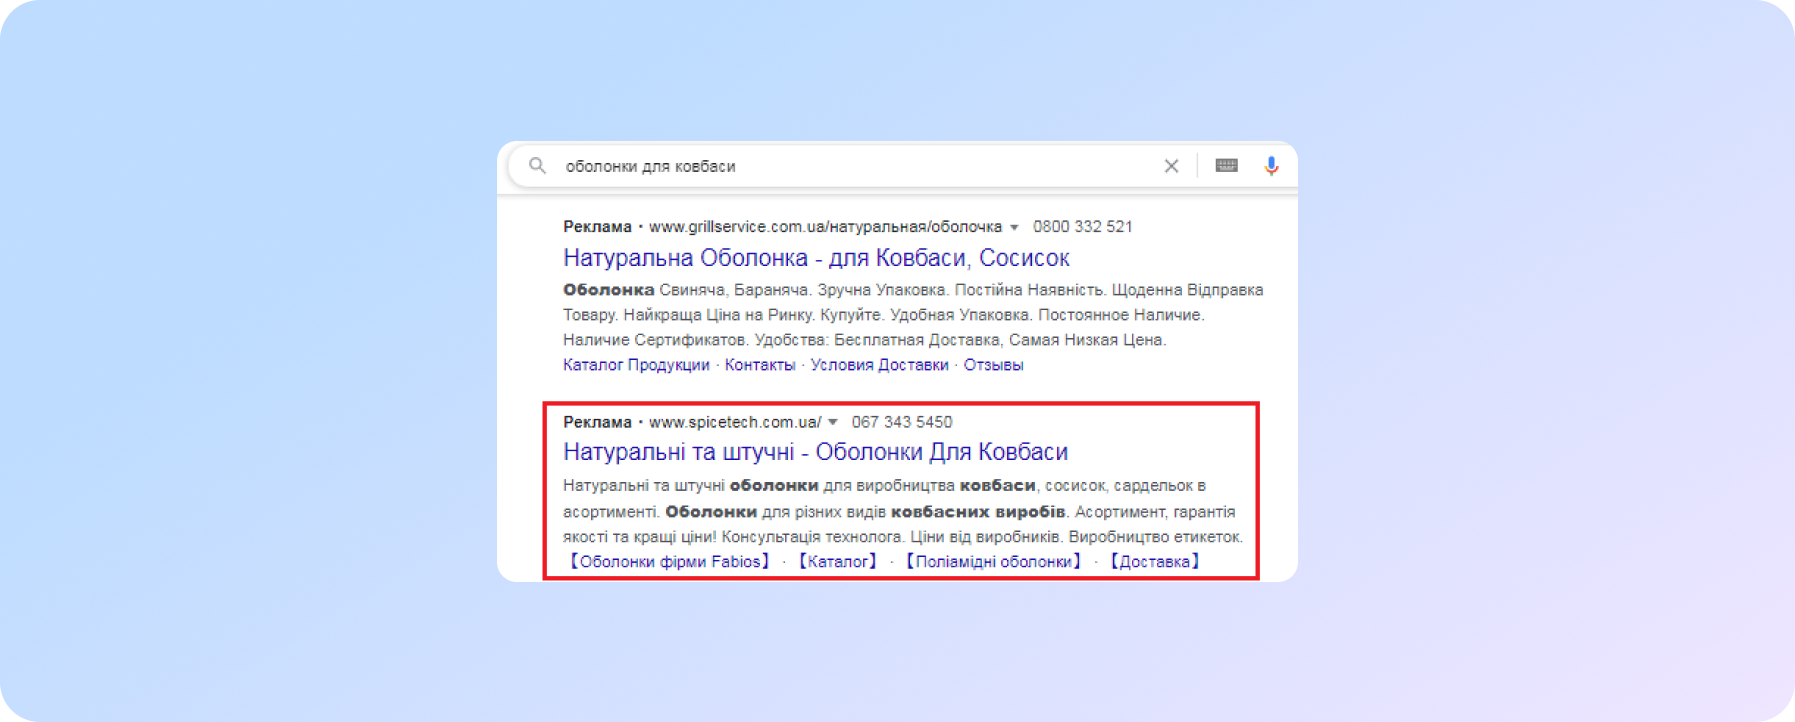Open the Оболонки фірми Fabios sitelink

[x=670, y=562]
